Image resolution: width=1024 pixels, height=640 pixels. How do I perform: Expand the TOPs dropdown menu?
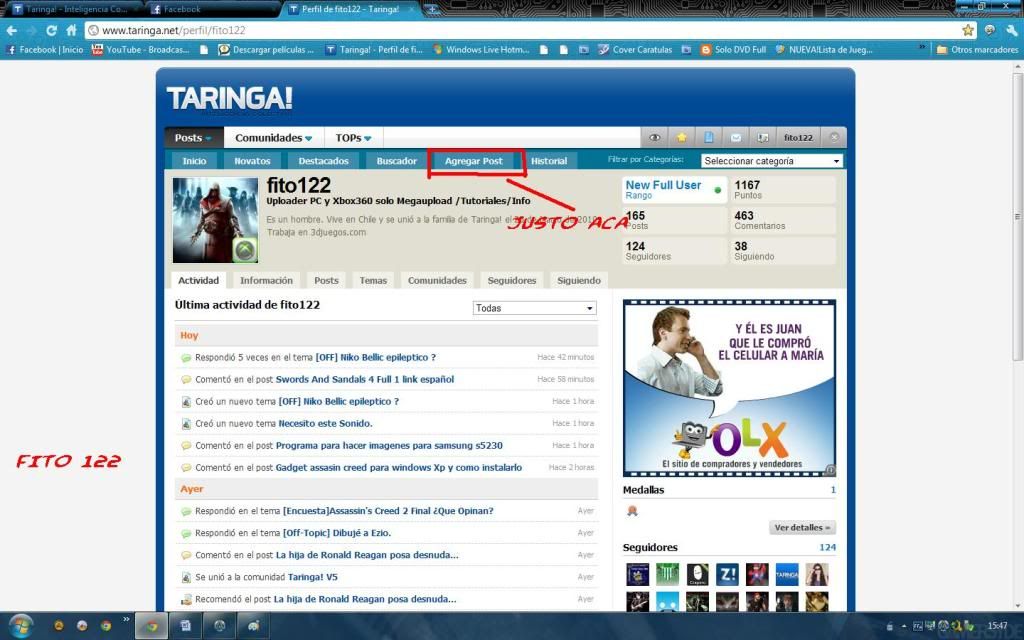353,138
